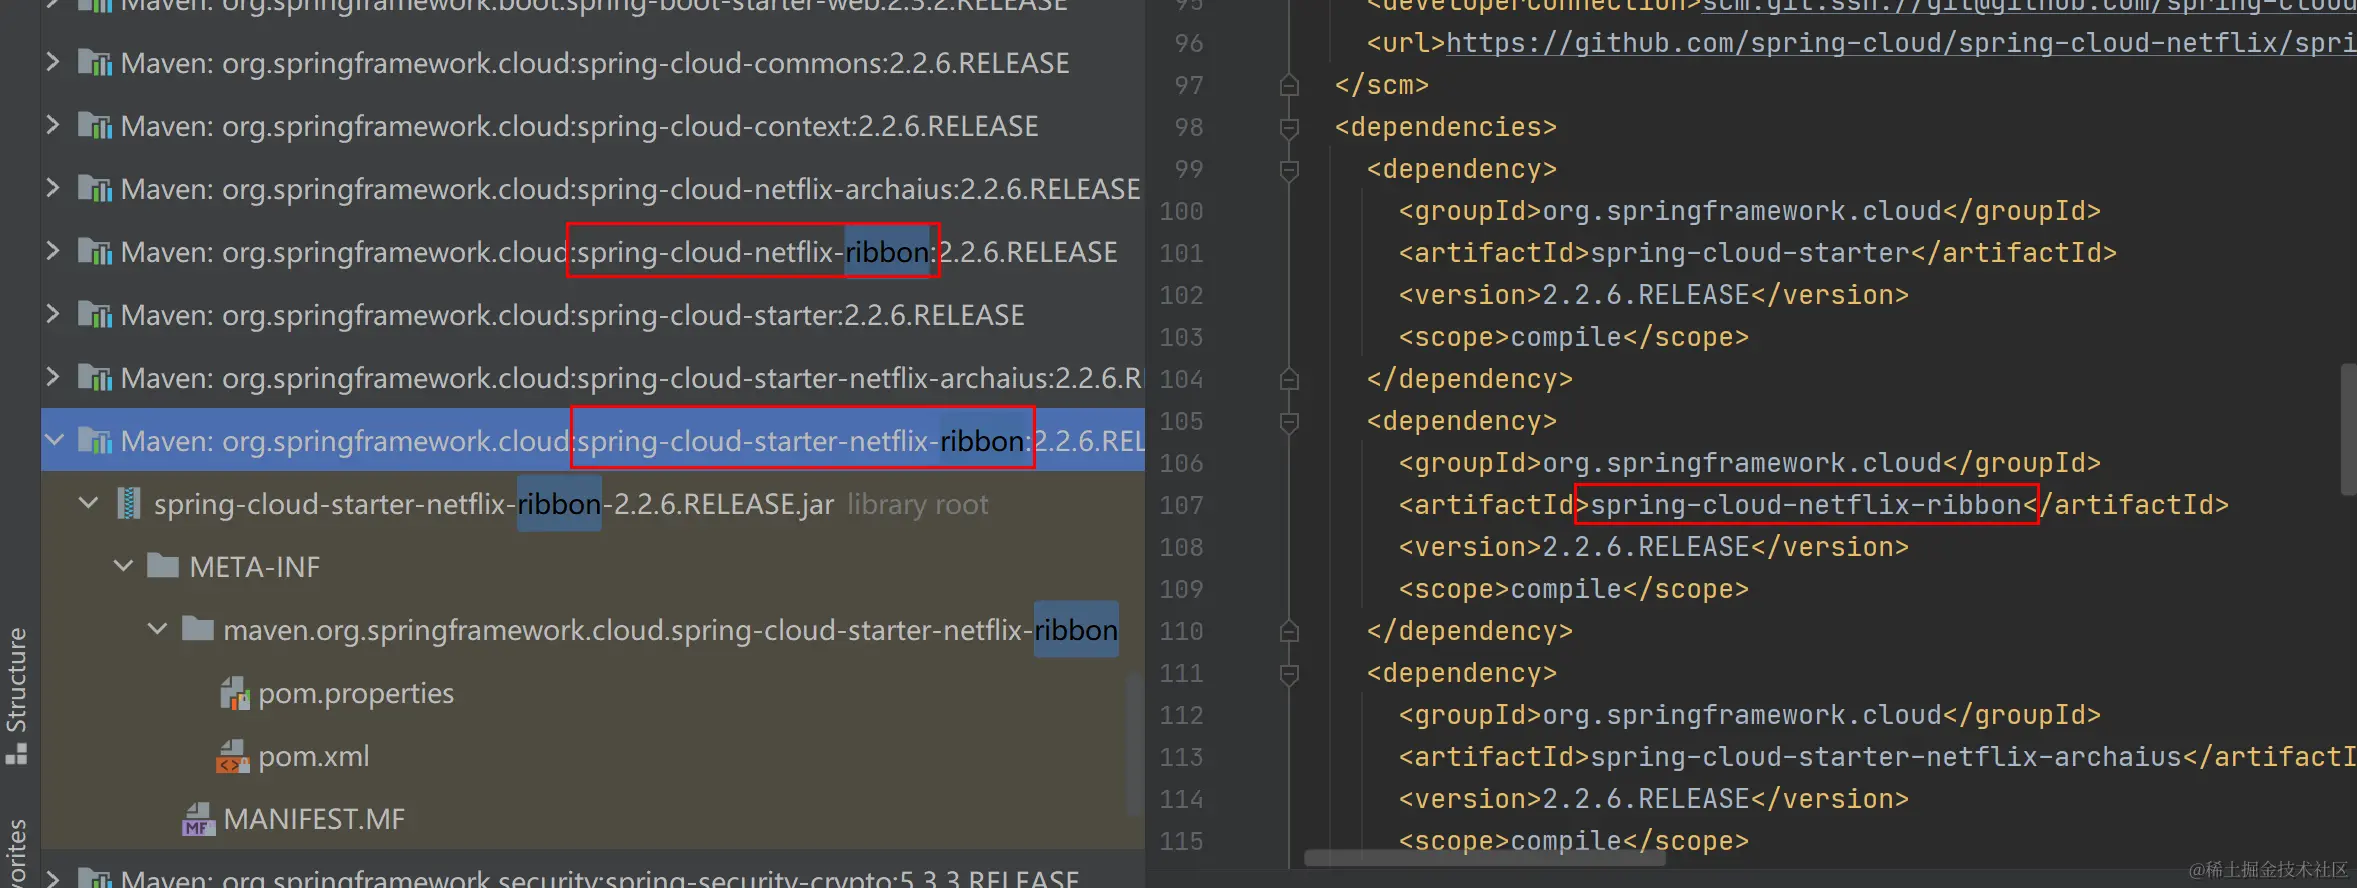Click the spring-cloud-starter artifactId on line 101
This screenshot has height=888, width=2357.
[1750, 252]
